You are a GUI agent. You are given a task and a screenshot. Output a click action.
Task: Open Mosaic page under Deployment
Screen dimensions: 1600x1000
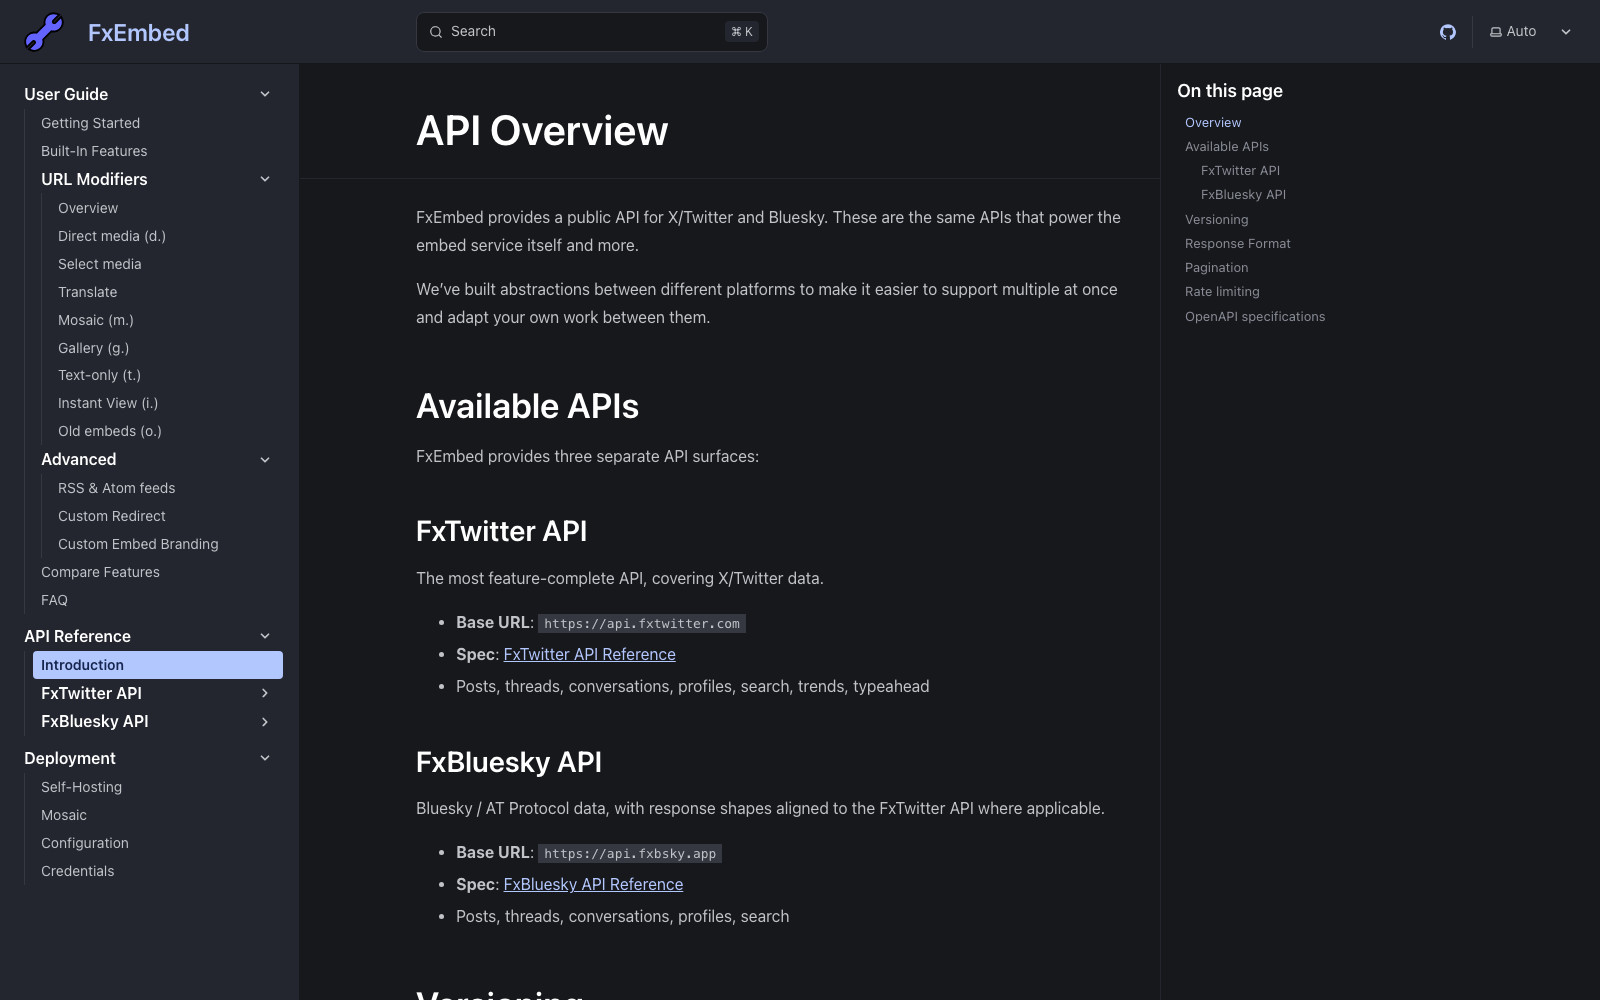point(64,815)
